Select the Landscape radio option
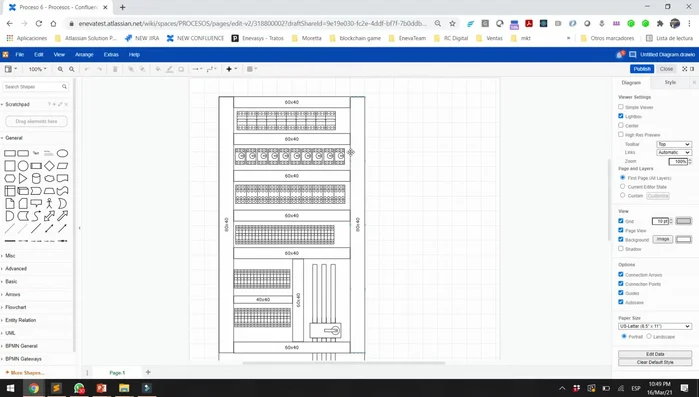 point(649,336)
